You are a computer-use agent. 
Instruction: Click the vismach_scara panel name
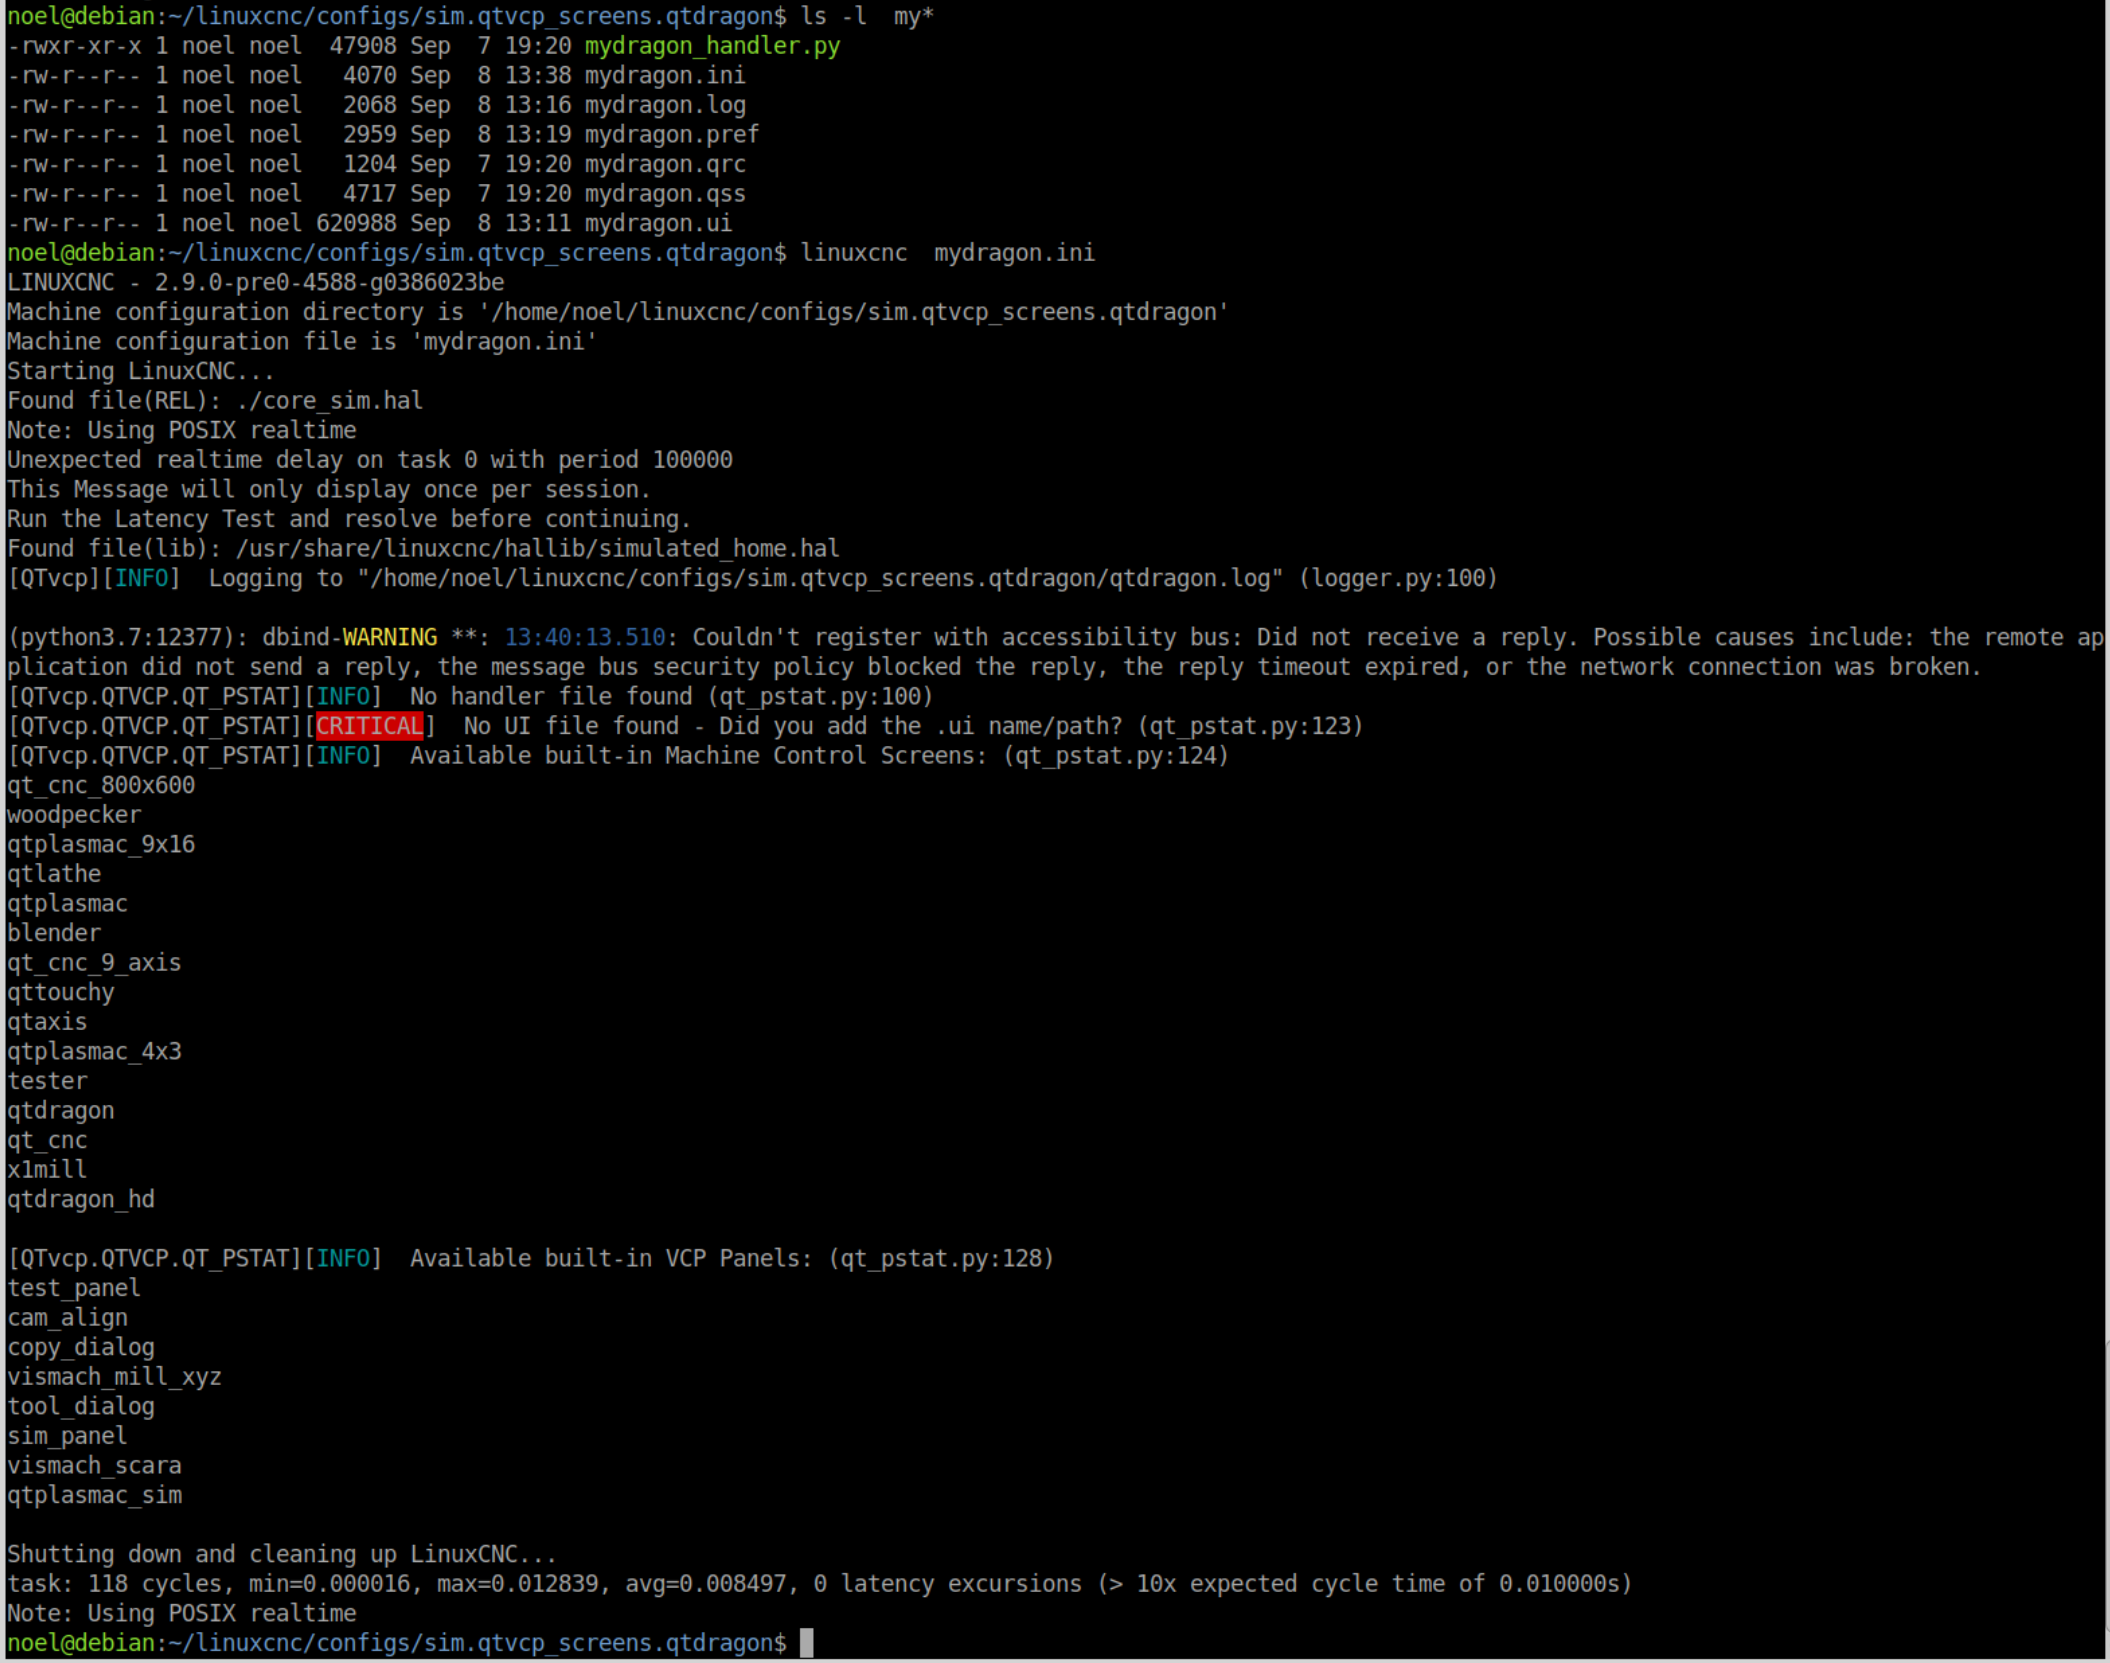[94, 1466]
